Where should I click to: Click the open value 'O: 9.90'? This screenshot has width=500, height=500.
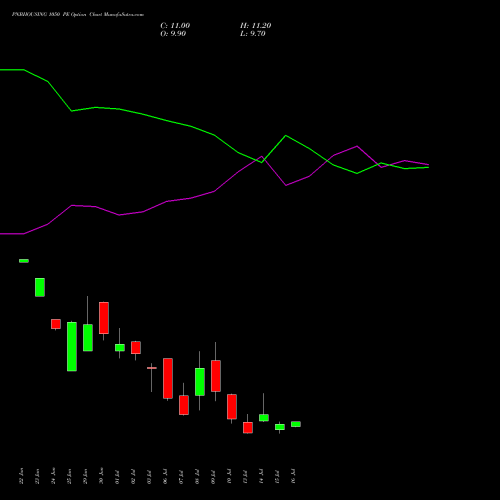(x=173, y=34)
